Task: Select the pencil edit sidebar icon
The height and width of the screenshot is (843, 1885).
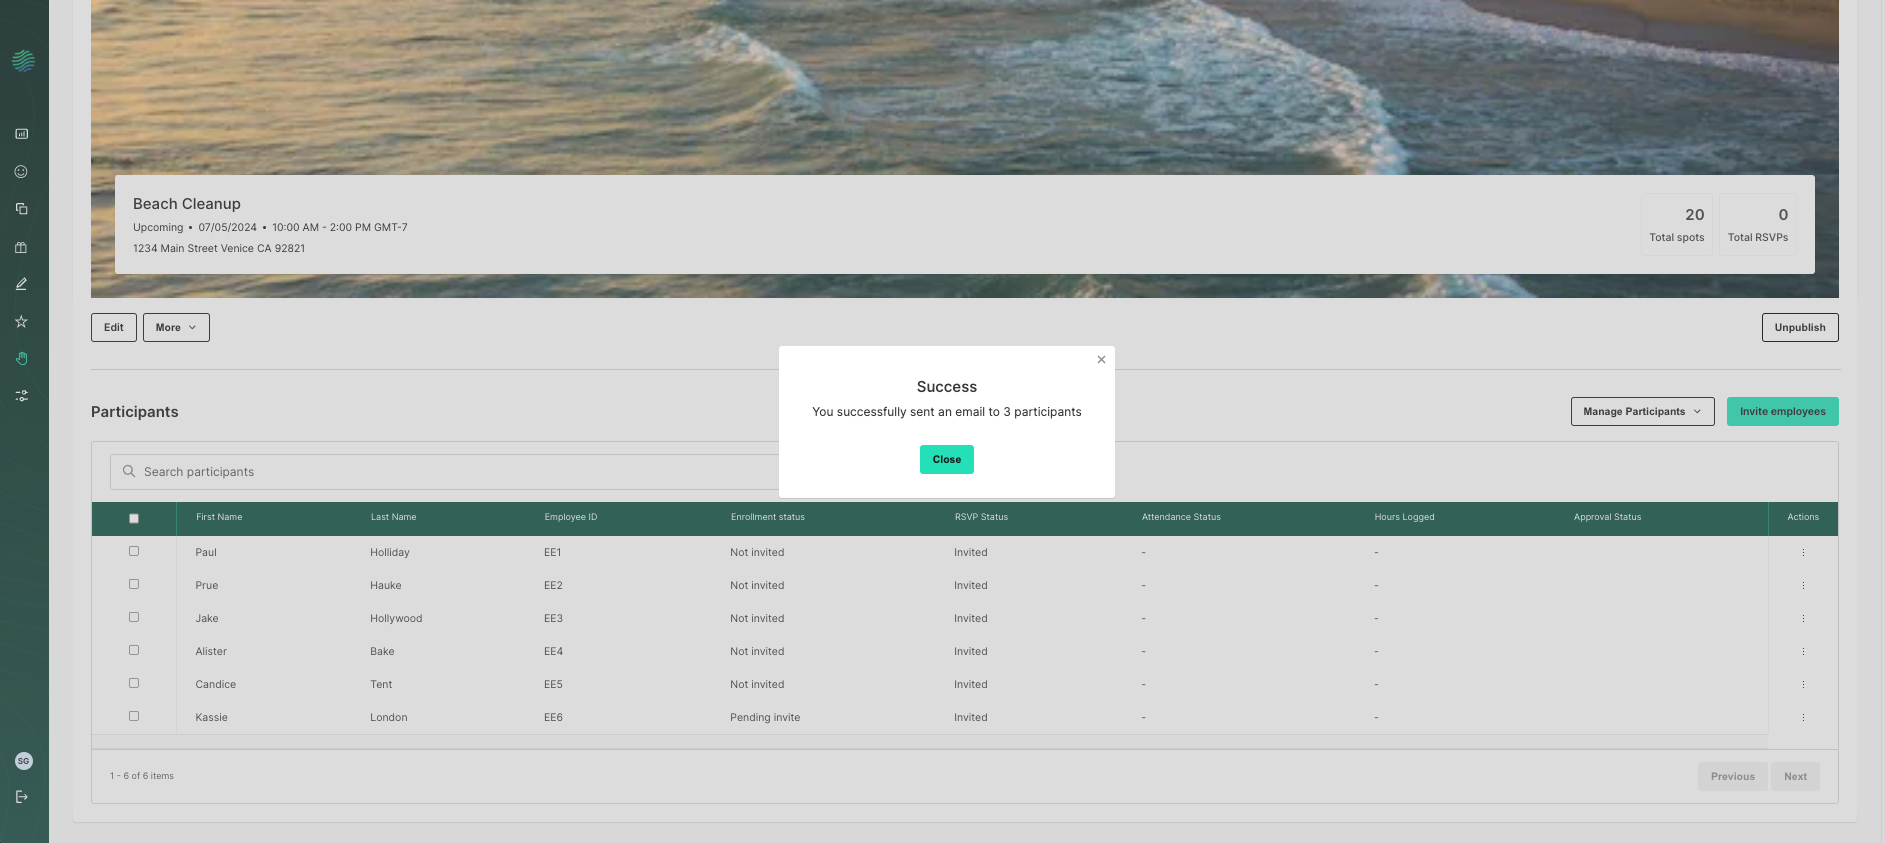Action: (21, 285)
